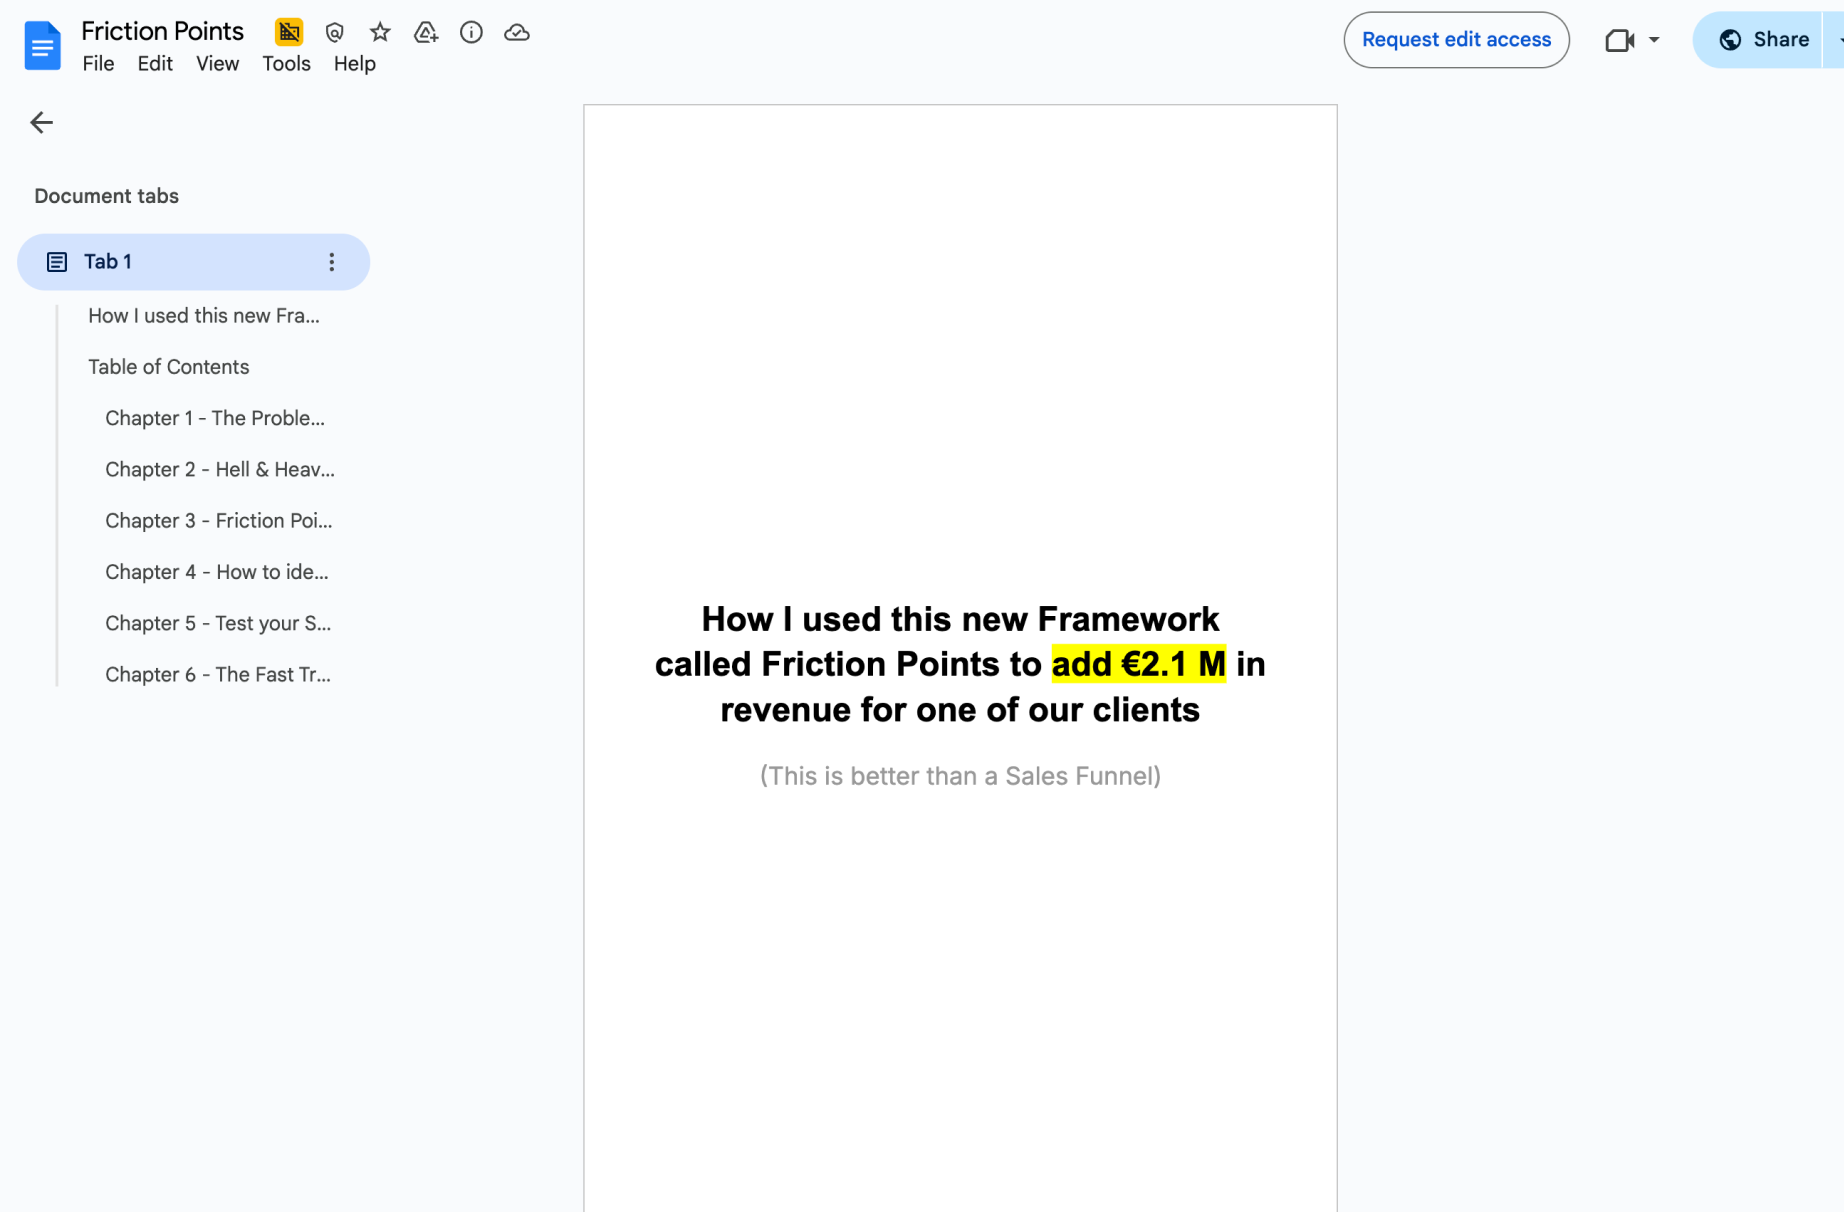Click the yellow external folder warning icon
The image size is (1844, 1212).
[288, 33]
